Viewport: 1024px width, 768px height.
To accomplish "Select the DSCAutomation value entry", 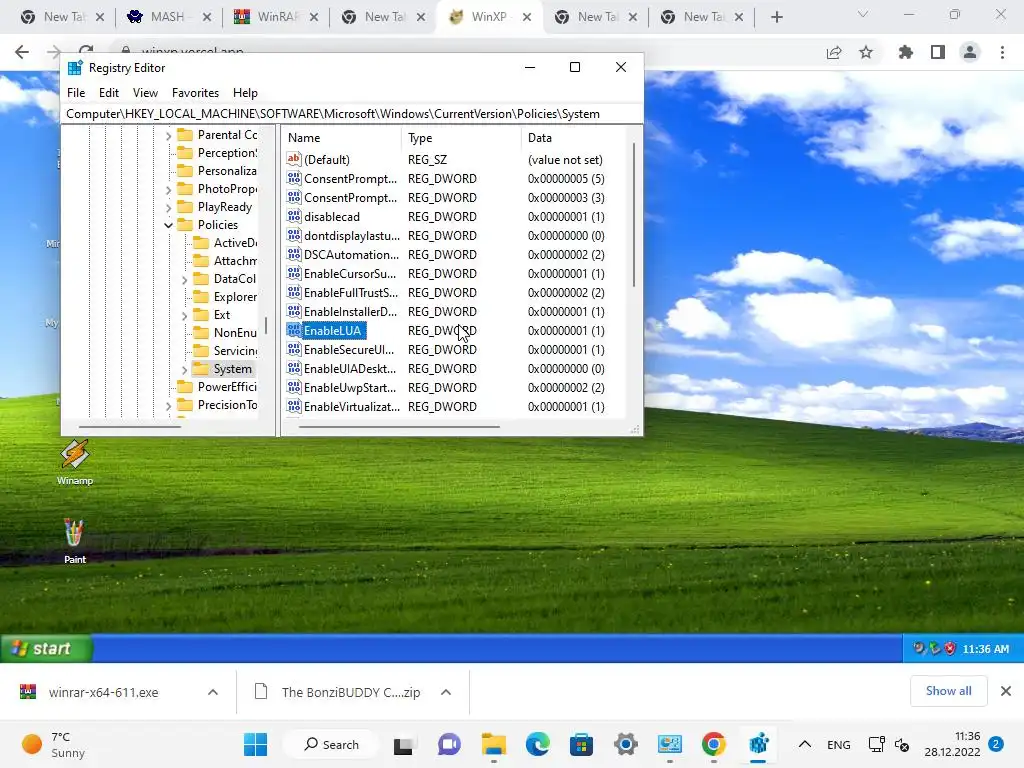I will pyautogui.click(x=351, y=255).
